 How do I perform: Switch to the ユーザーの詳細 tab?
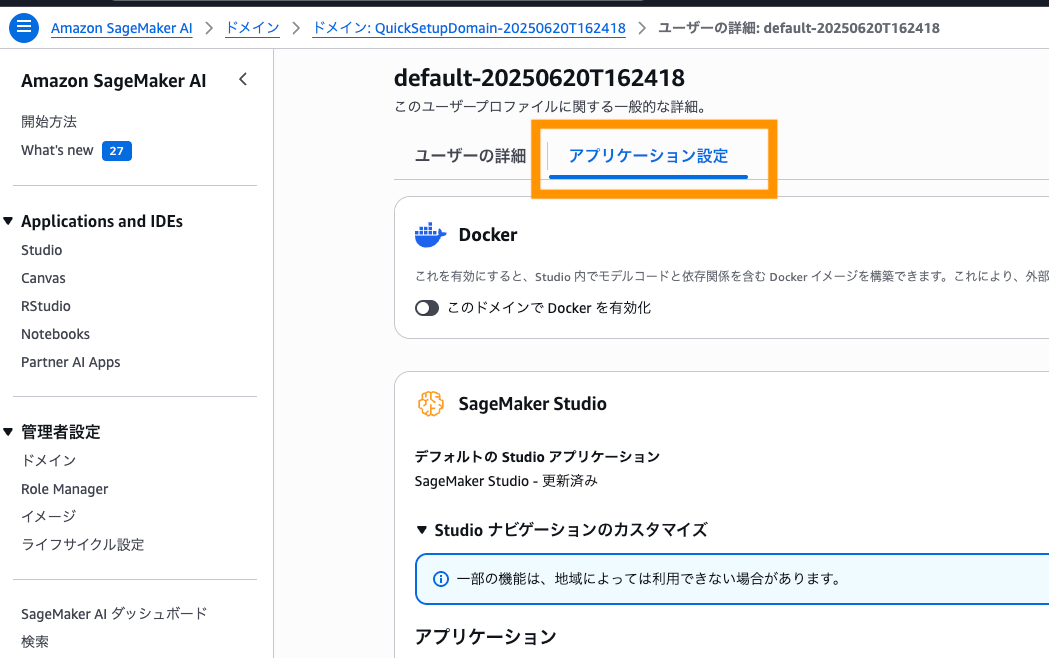point(470,156)
